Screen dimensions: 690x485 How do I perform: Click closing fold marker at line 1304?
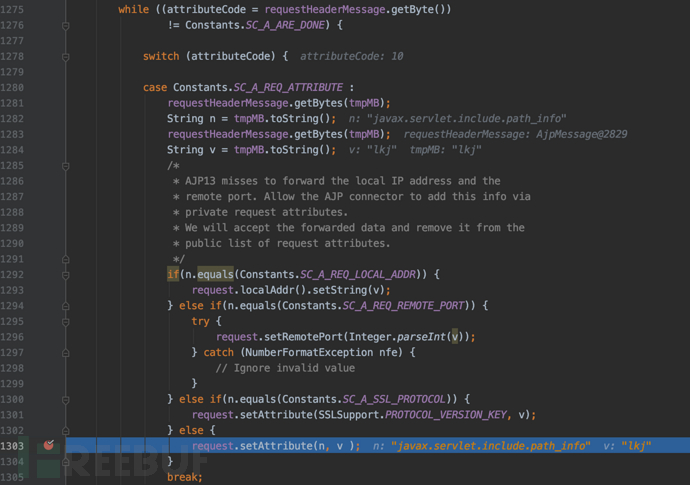(66, 462)
